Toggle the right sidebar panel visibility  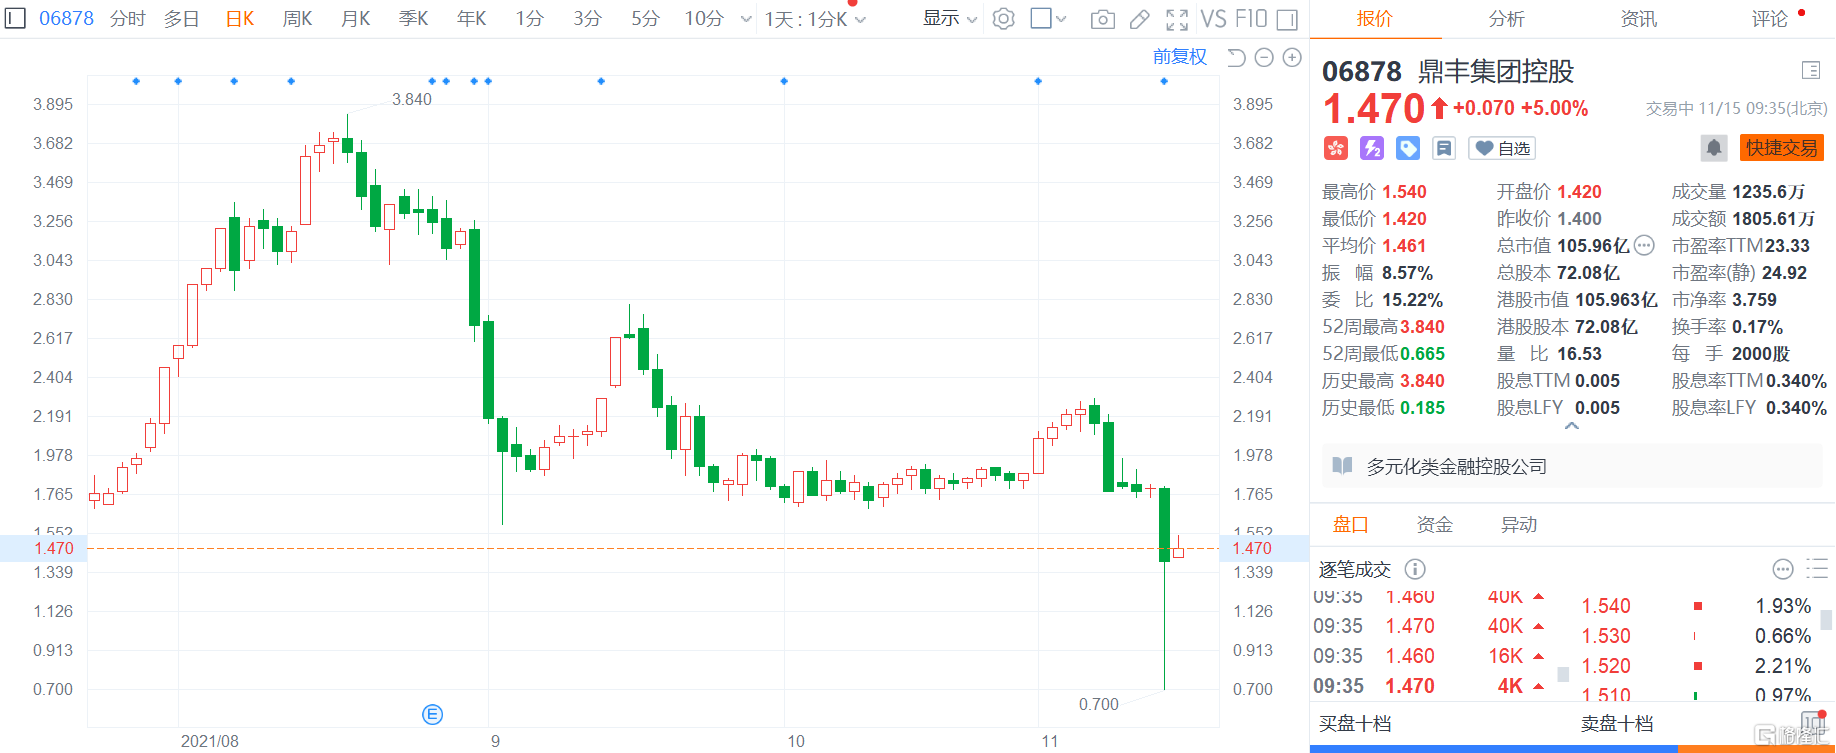click(x=1288, y=19)
